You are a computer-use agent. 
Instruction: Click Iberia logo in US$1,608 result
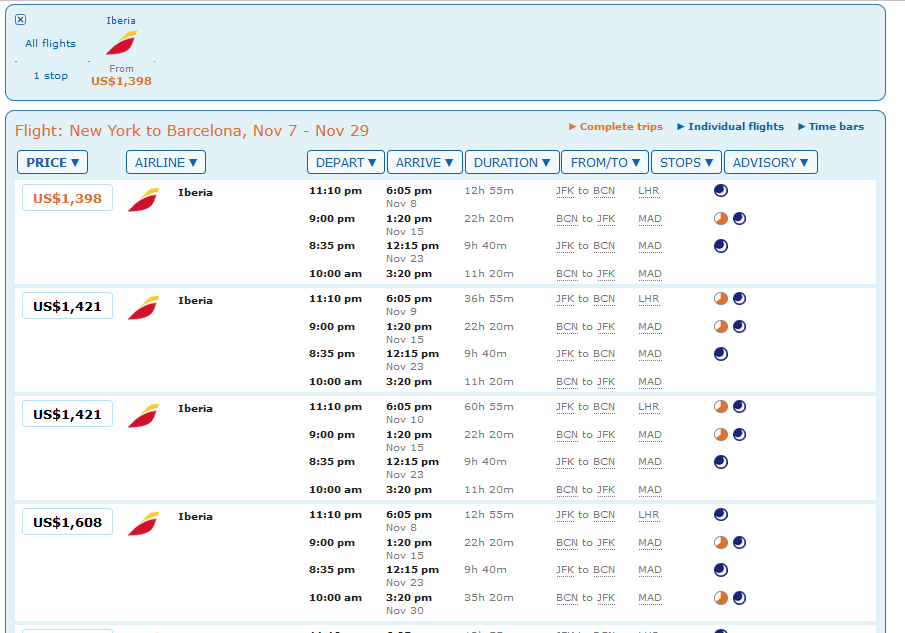143,523
